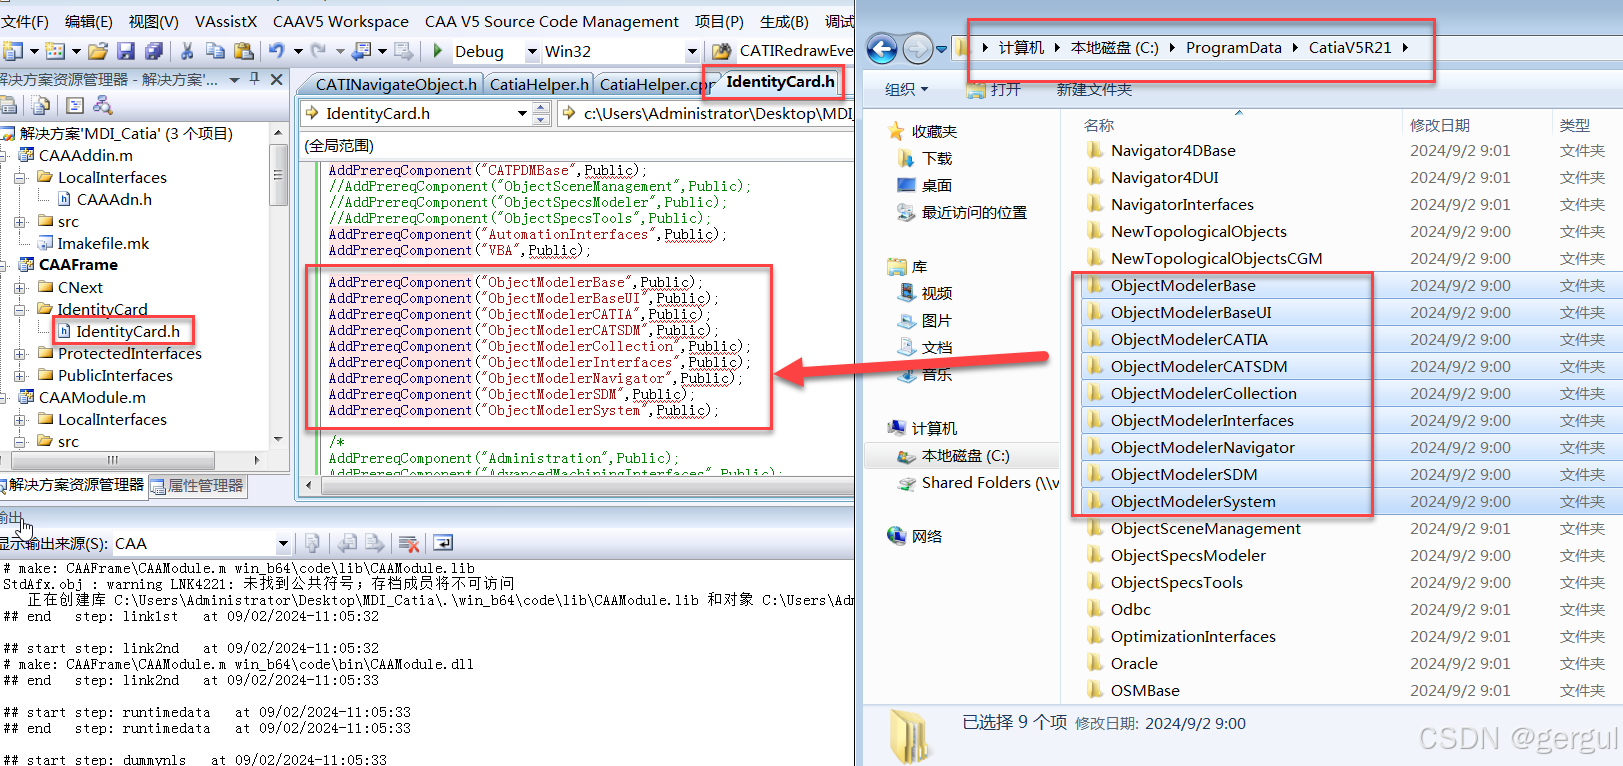Image resolution: width=1623 pixels, height=766 pixels.
Task: Close the Solution Explorer panel
Action: click(277, 79)
